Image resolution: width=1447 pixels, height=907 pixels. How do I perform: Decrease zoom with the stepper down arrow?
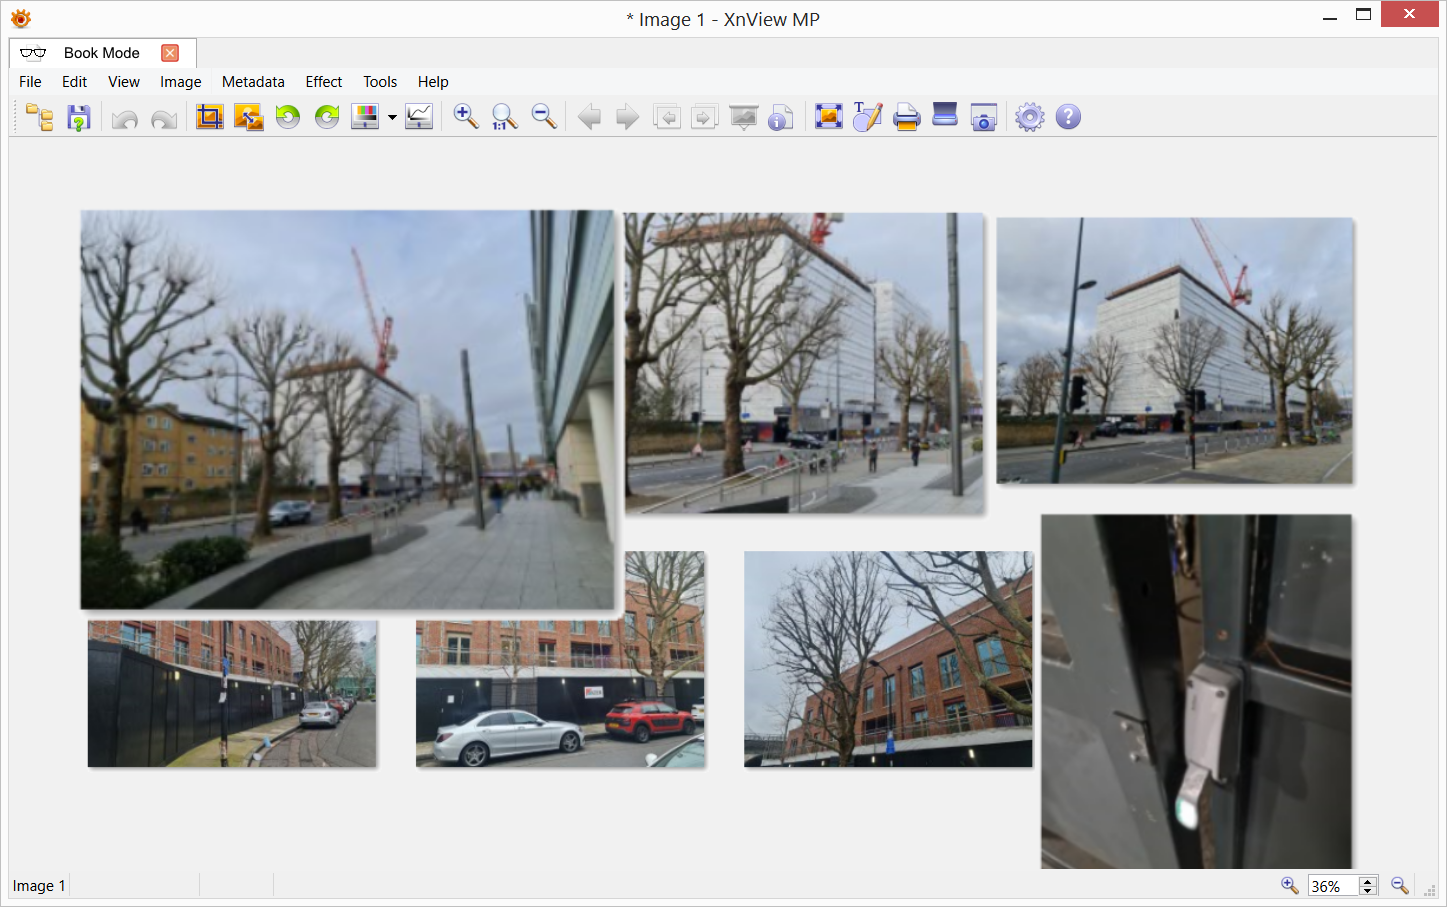click(x=1368, y=891)
